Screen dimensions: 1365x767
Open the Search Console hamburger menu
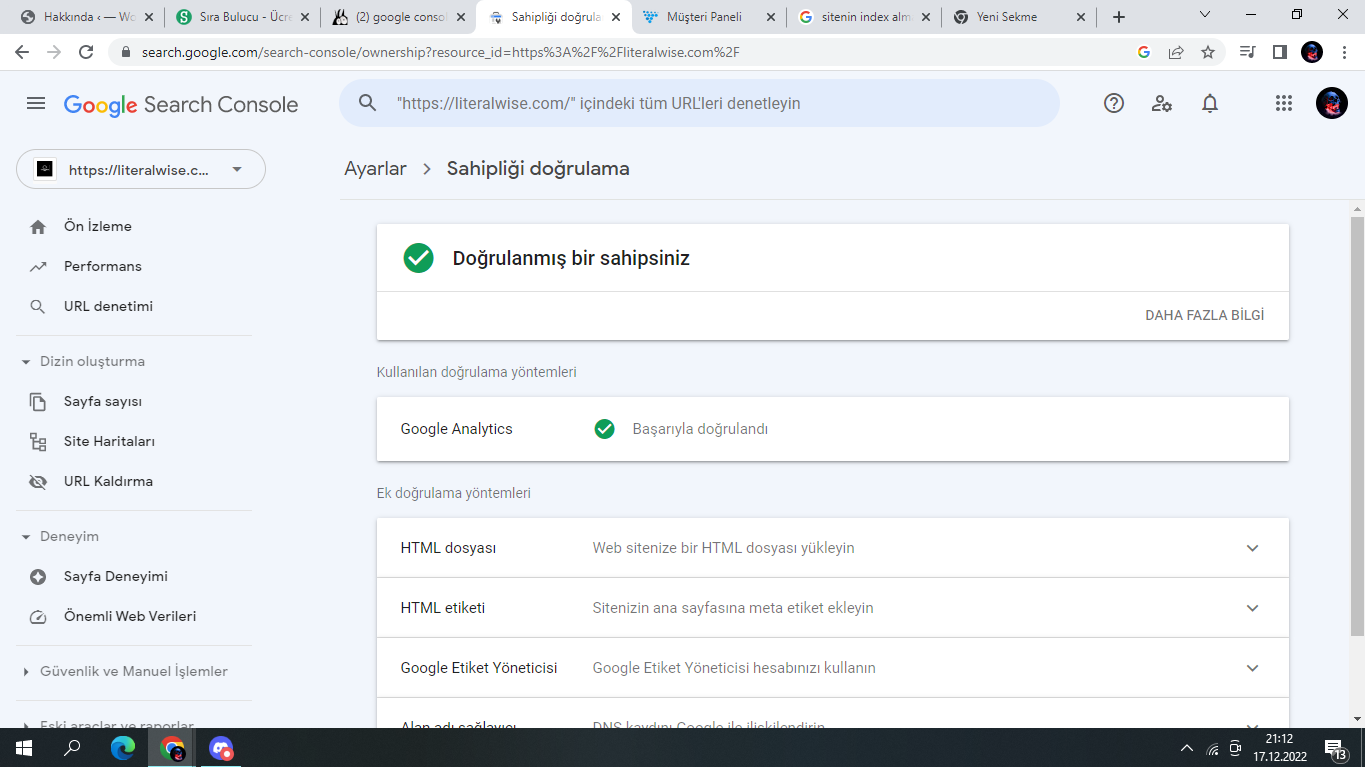coord(36,104)
